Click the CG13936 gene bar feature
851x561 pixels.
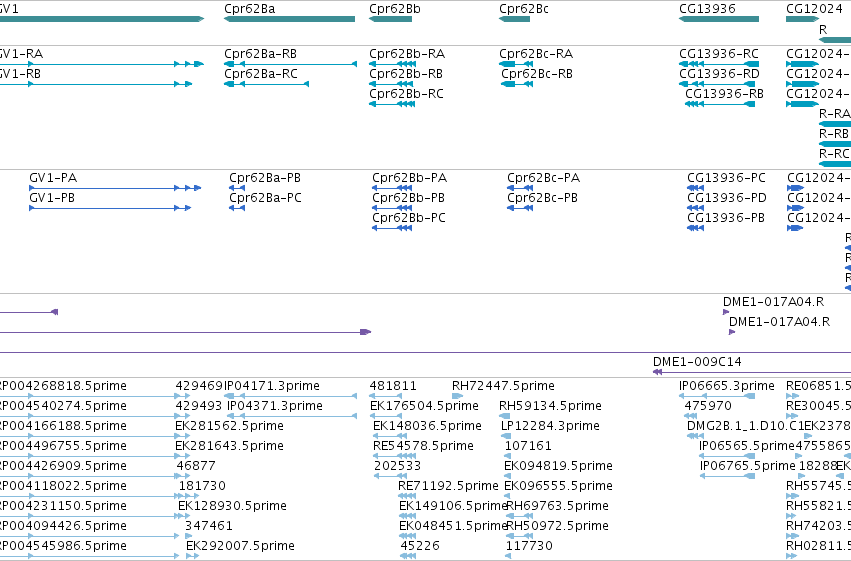tap(719, 19)
